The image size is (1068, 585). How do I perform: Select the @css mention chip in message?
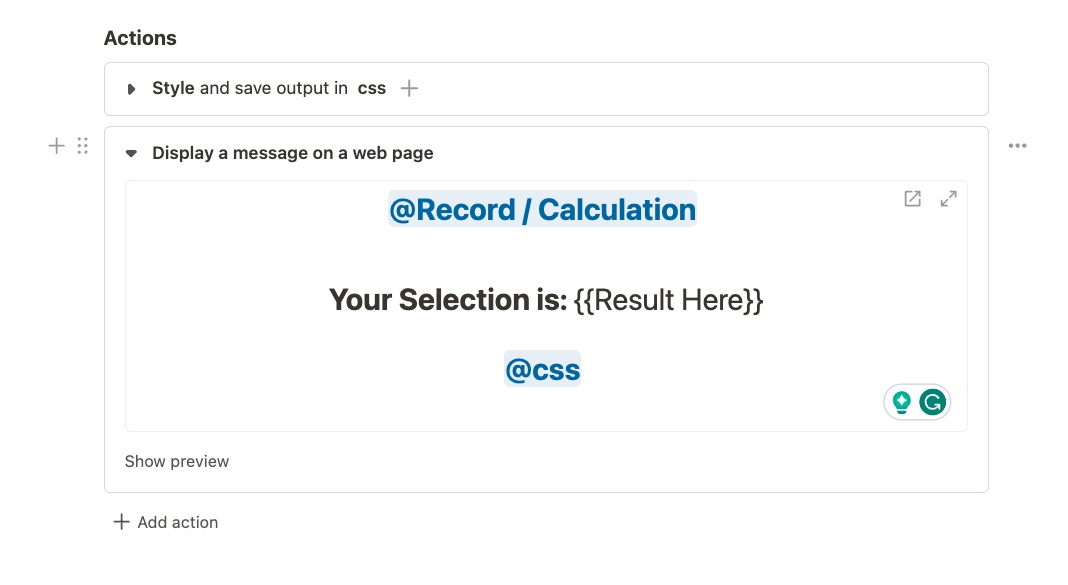(x=542, y=370)
